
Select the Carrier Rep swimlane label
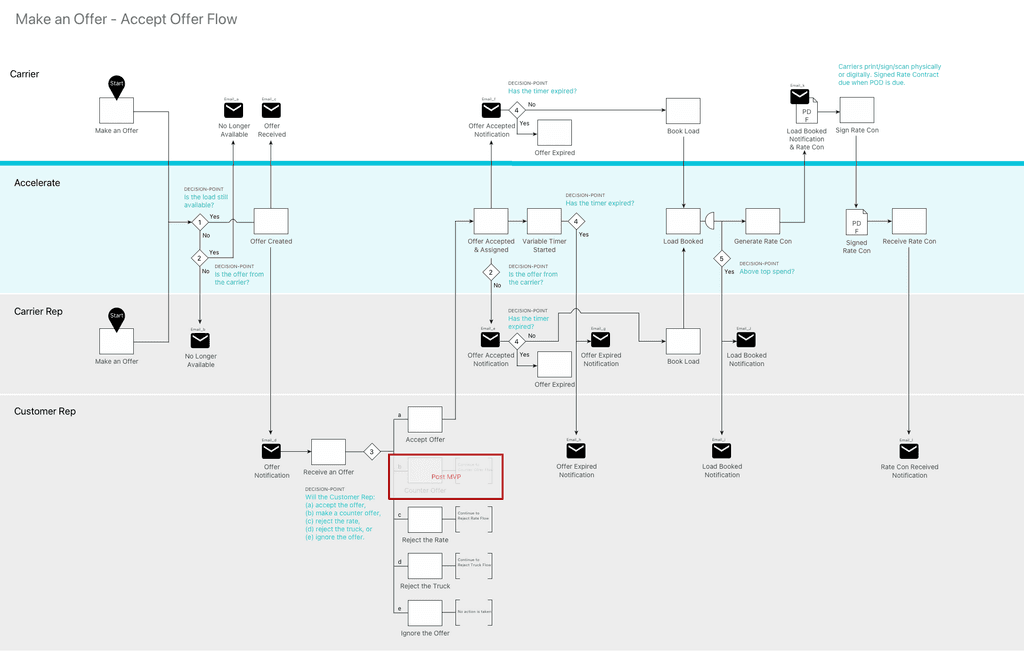[x=39, y=312]
